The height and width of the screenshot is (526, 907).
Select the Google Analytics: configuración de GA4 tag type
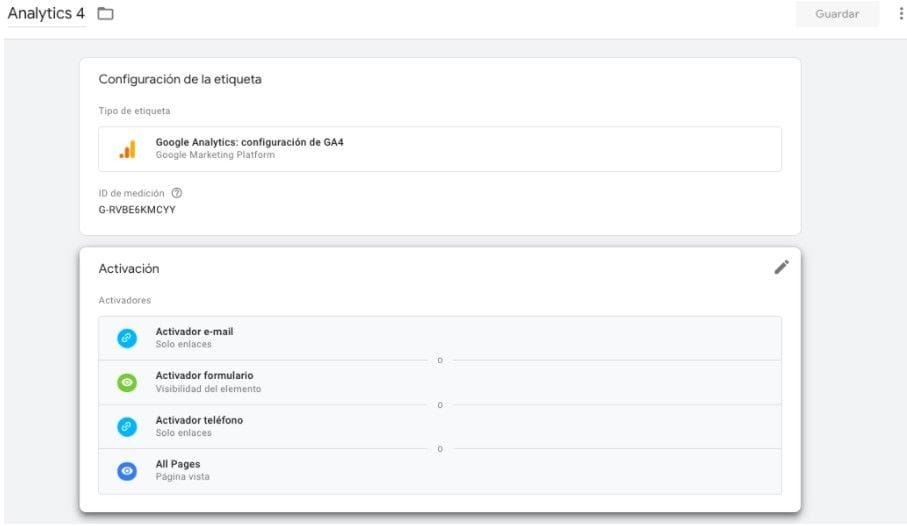440,149
